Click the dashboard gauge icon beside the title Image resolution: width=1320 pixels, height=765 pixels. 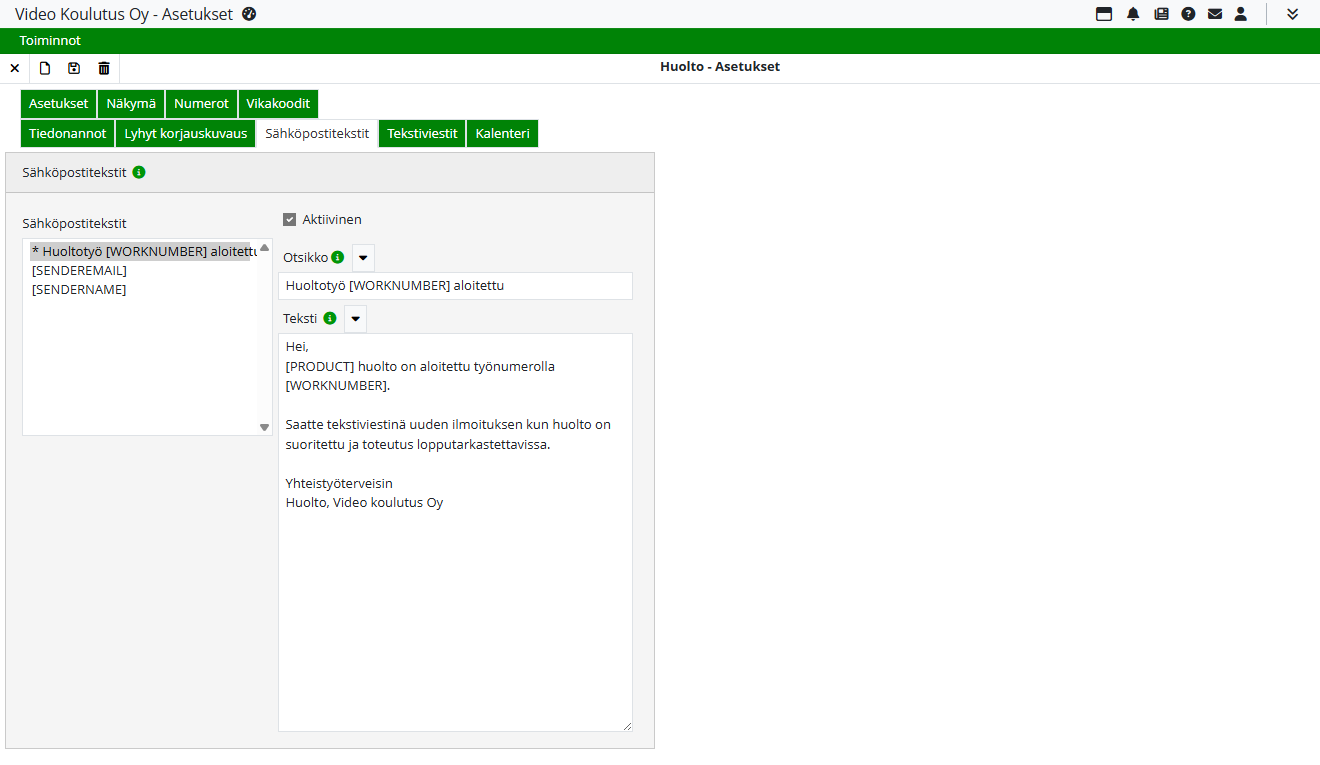click(249, 14)
